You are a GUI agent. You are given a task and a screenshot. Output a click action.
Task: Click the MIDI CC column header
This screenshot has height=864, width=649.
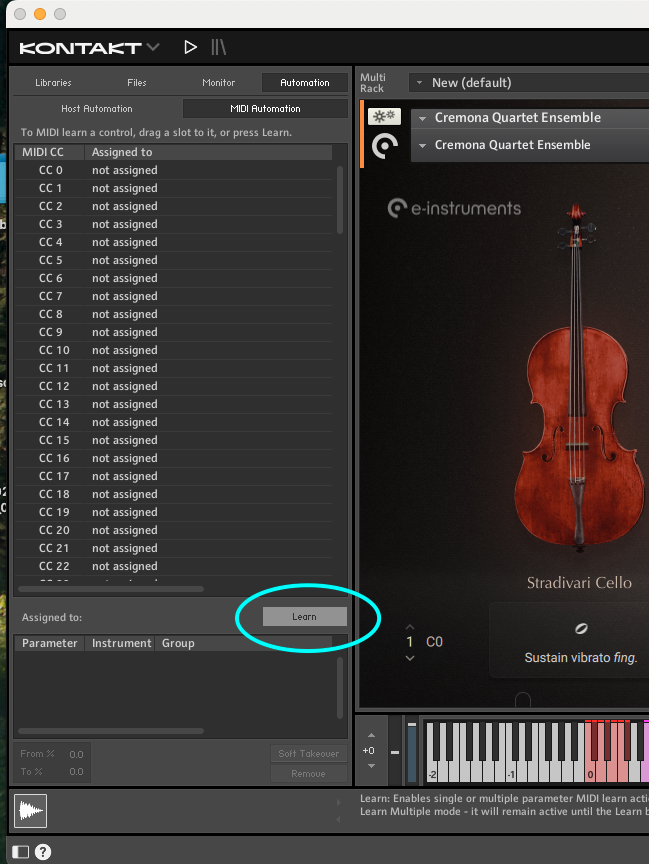[x=49, y=152]
